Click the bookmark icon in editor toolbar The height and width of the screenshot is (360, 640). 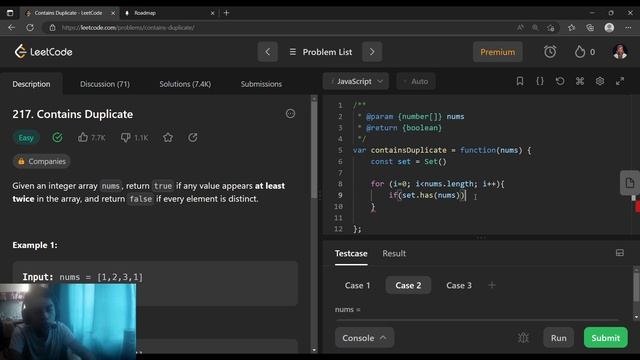[x=520, y=81]
